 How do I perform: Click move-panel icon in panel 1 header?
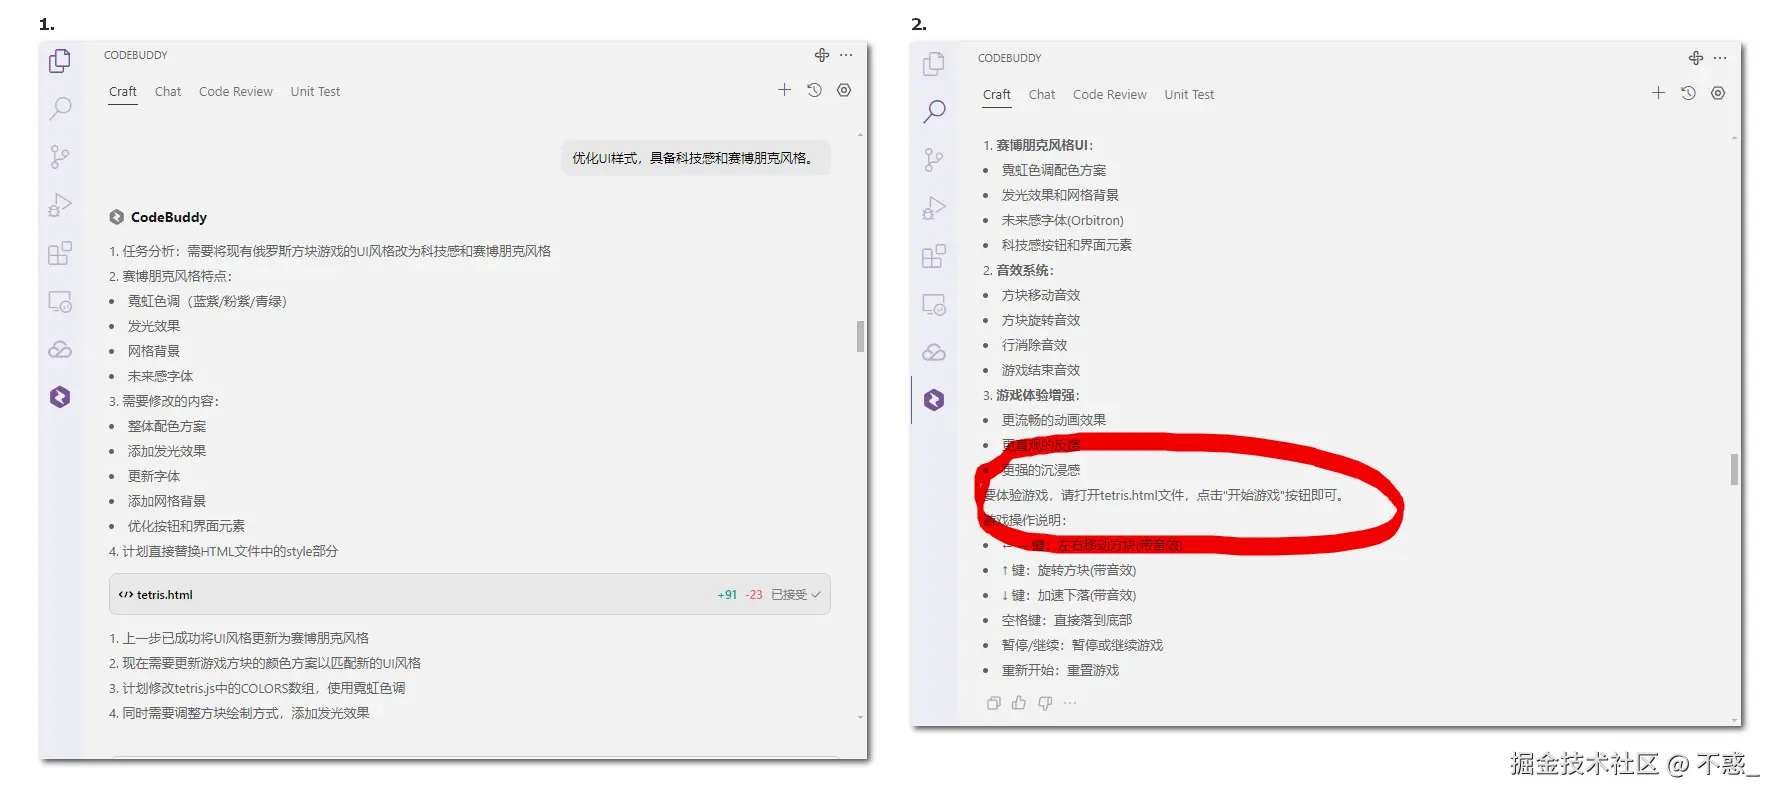coord(822,55)
